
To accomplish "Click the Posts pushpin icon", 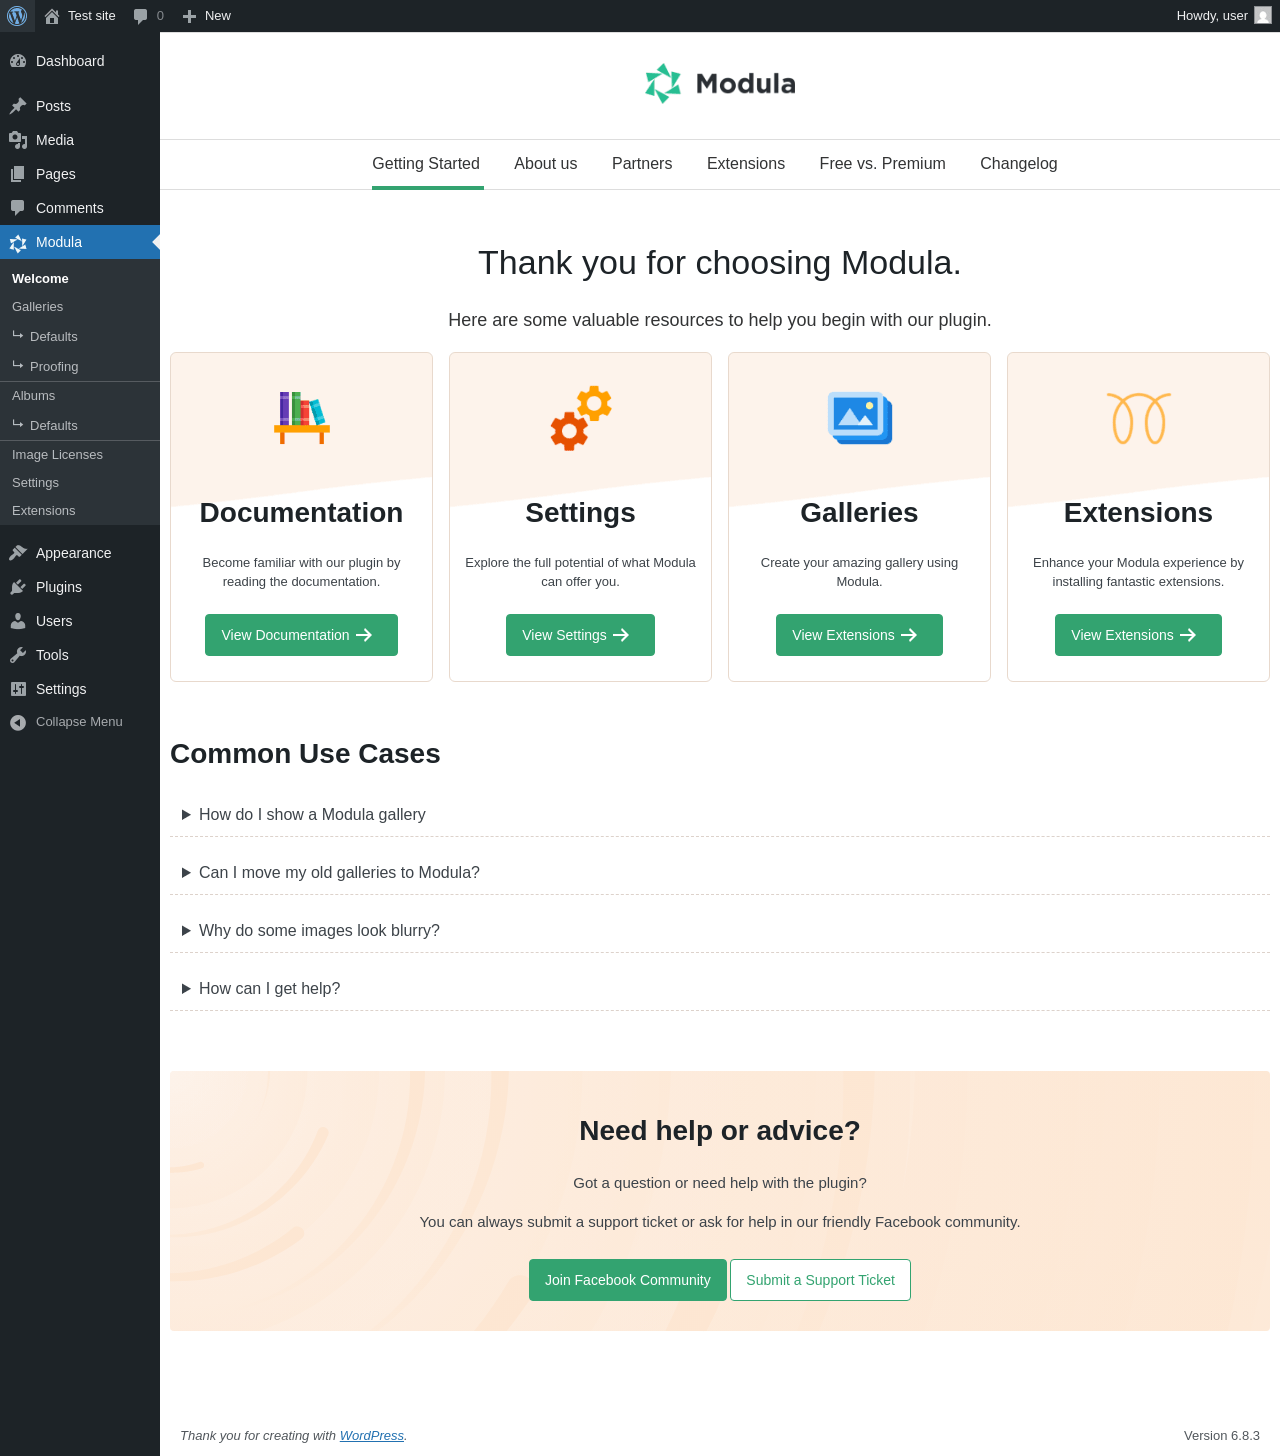I will pos(18,106).
